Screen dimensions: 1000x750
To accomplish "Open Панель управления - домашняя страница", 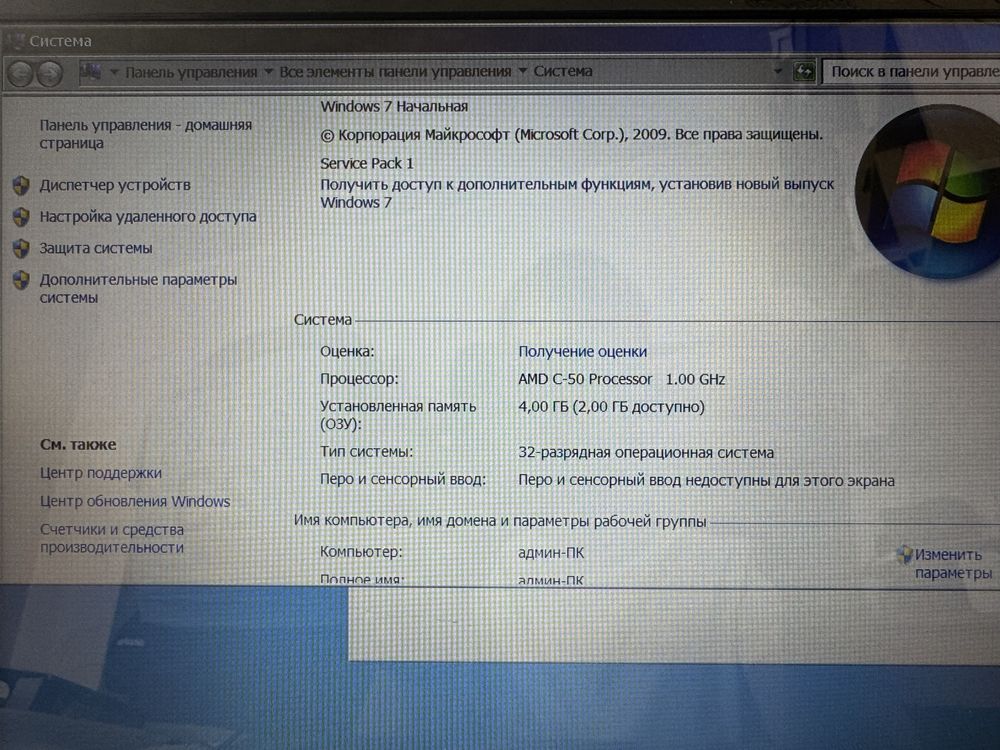I will click(145, 134).
